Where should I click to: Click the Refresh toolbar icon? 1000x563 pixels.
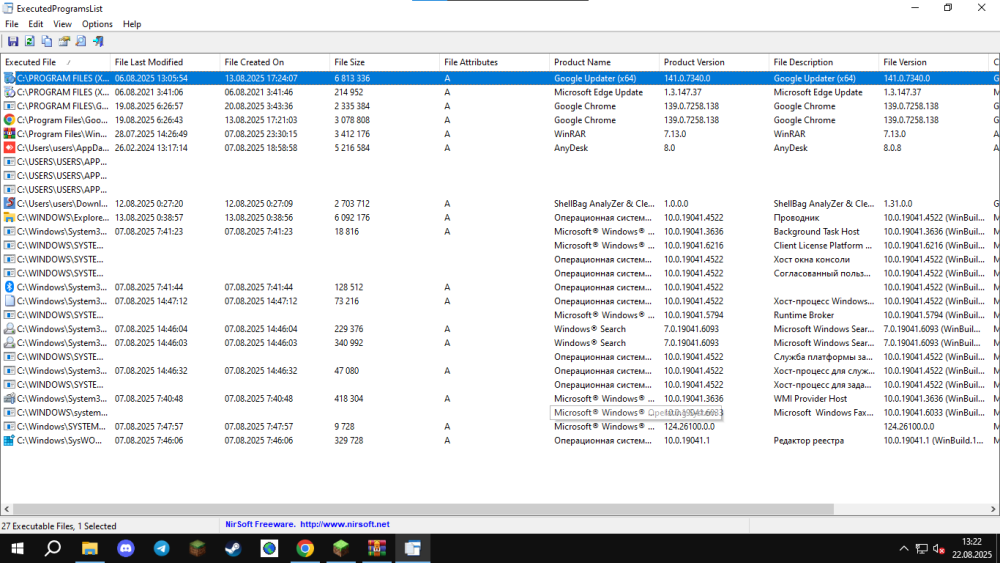coord(30,41)
